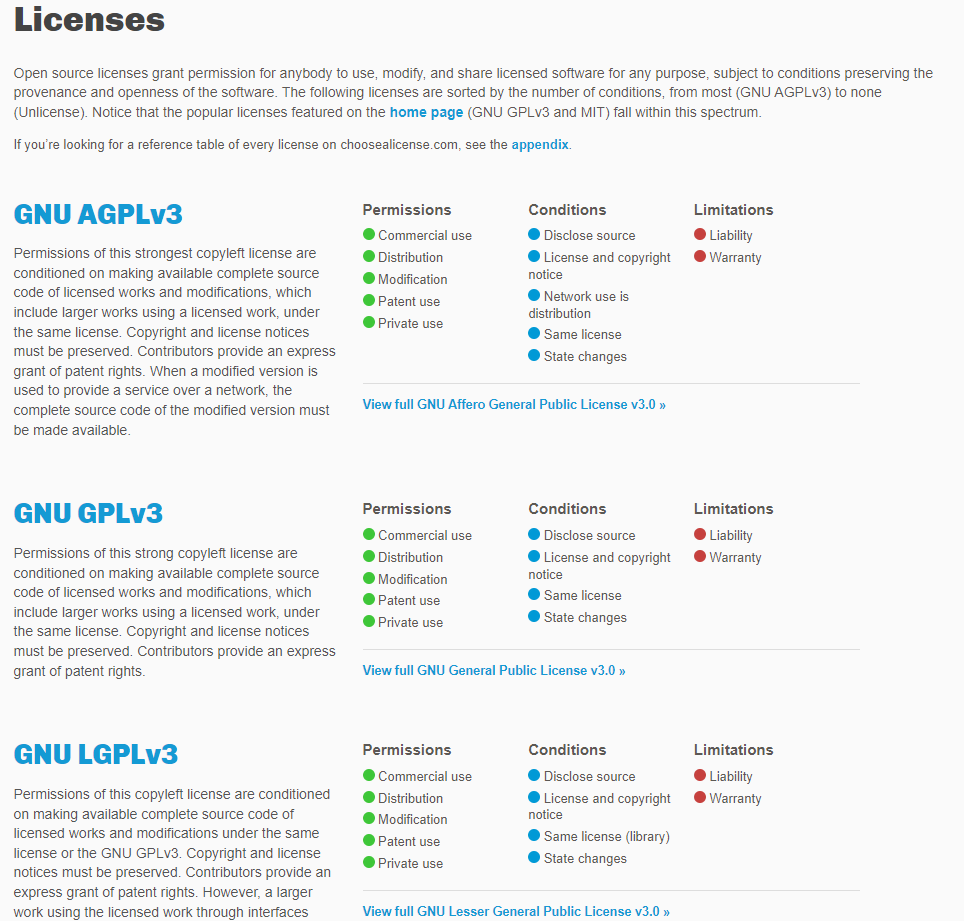Click red dot beside LGPLv3 Warranty
This screenshot has width=964, height=921.
point(700,797)
